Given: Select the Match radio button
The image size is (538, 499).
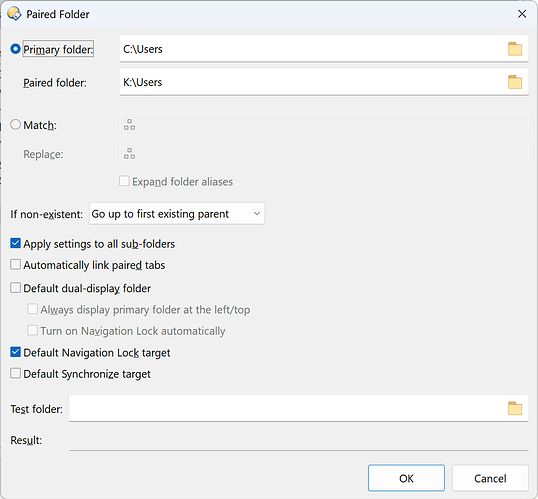Looking at the screenshot, I should click(x=15, y=125).
